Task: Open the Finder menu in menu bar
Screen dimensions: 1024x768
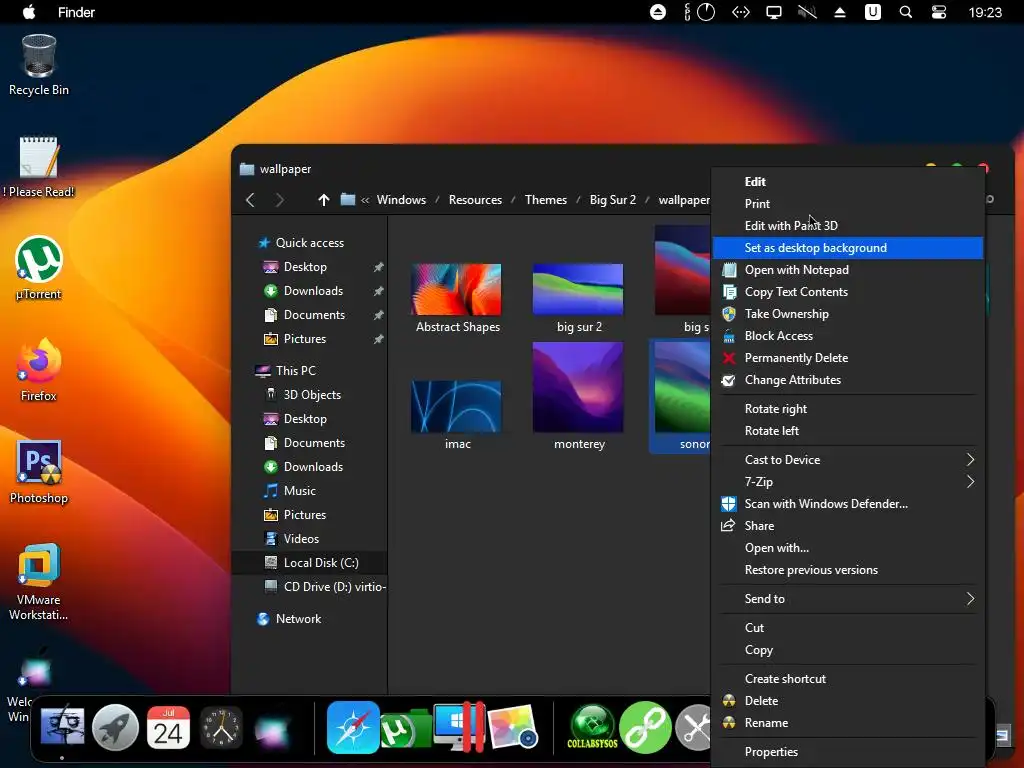Action: click(76, 12)
